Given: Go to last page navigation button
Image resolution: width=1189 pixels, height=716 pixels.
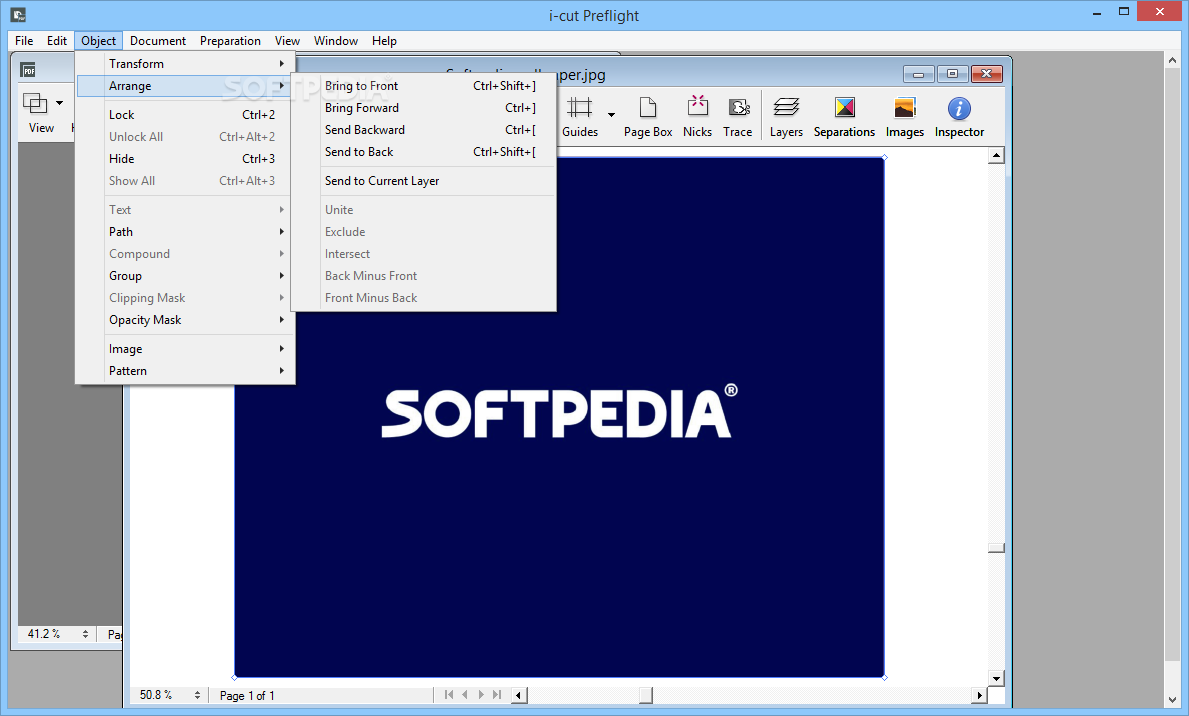Looking at the screenshot, I should point(497,694).
